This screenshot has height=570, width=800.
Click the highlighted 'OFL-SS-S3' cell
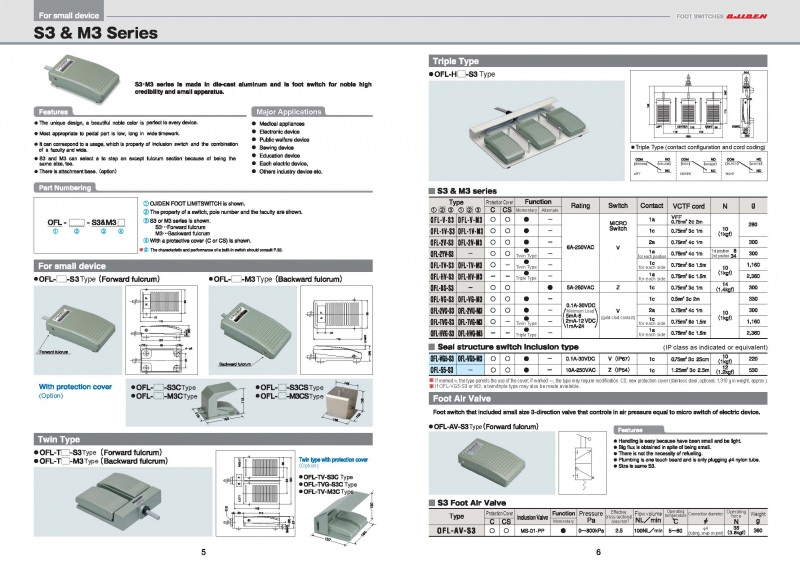442,370
